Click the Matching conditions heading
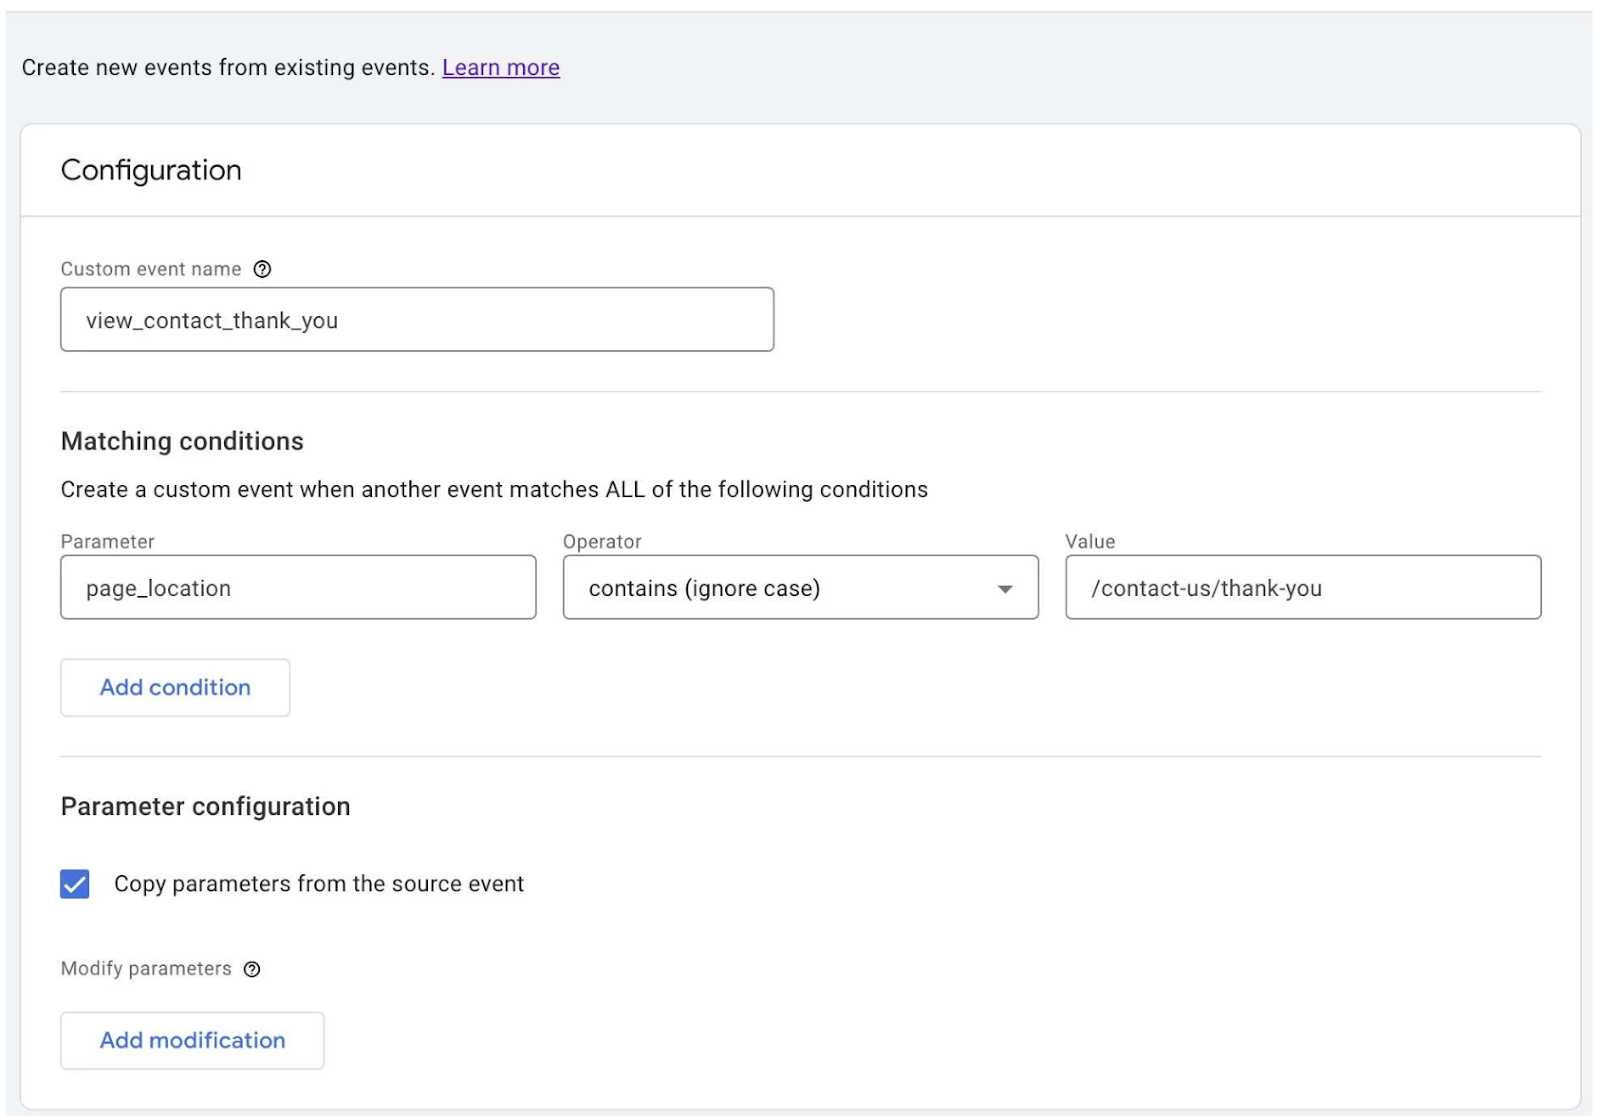Viewport: 1600px width, 1116px height. (182, 441)
